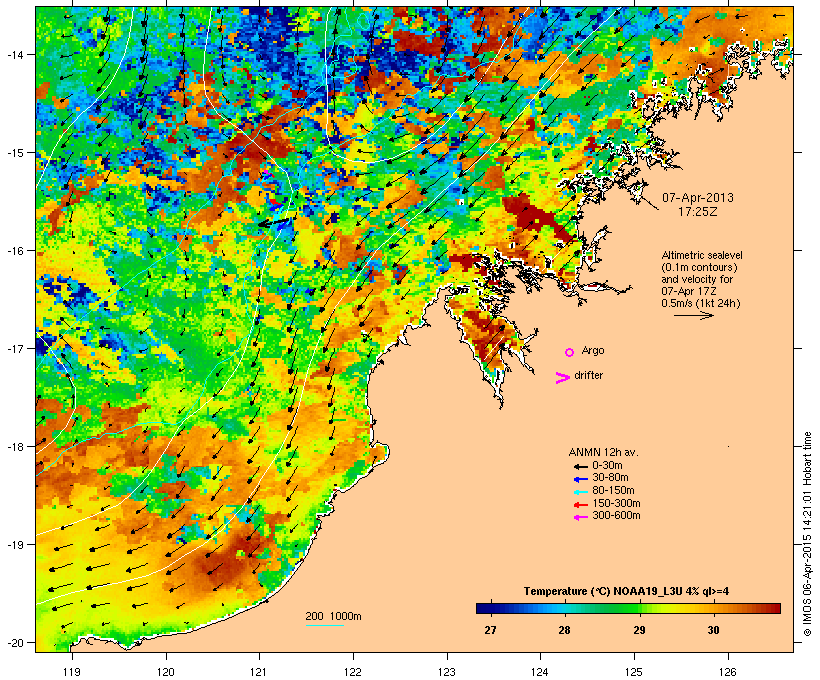Click the longitude 120 axis label
This screenshot has width=820, height=680.
(166, 672)
